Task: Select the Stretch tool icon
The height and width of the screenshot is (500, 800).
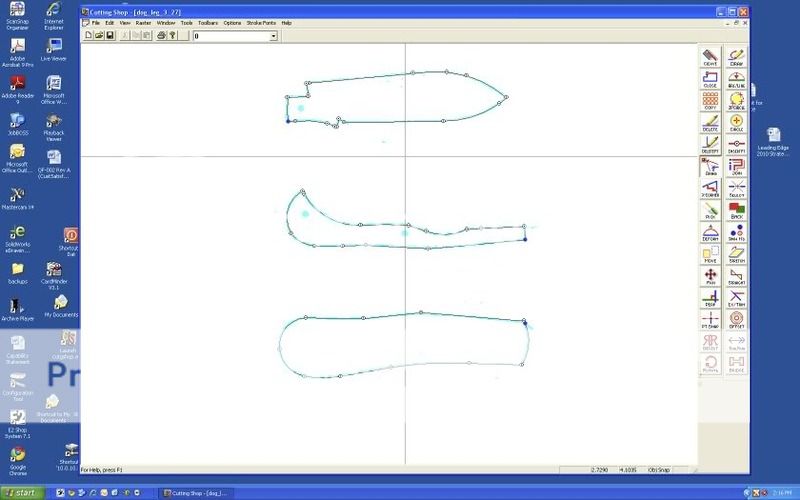Action: (737, 254)
